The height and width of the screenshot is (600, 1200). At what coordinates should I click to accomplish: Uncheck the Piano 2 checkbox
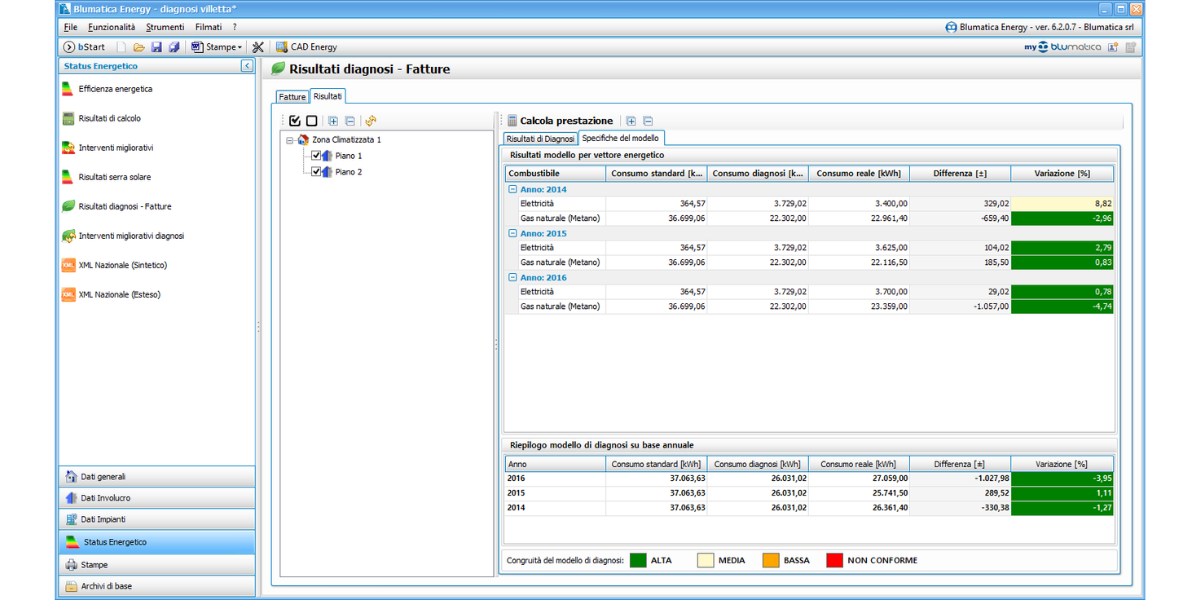coord(316,172)
